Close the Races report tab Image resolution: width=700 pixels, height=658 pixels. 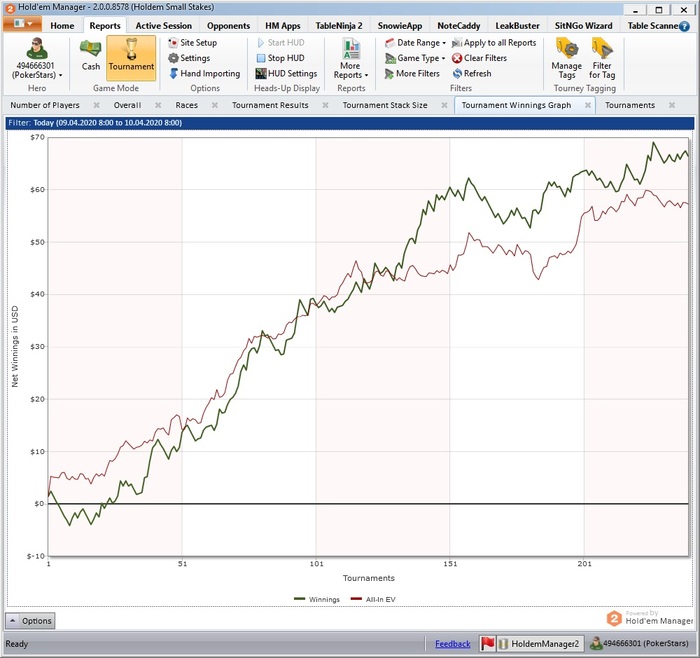click(x=215, y=105)
